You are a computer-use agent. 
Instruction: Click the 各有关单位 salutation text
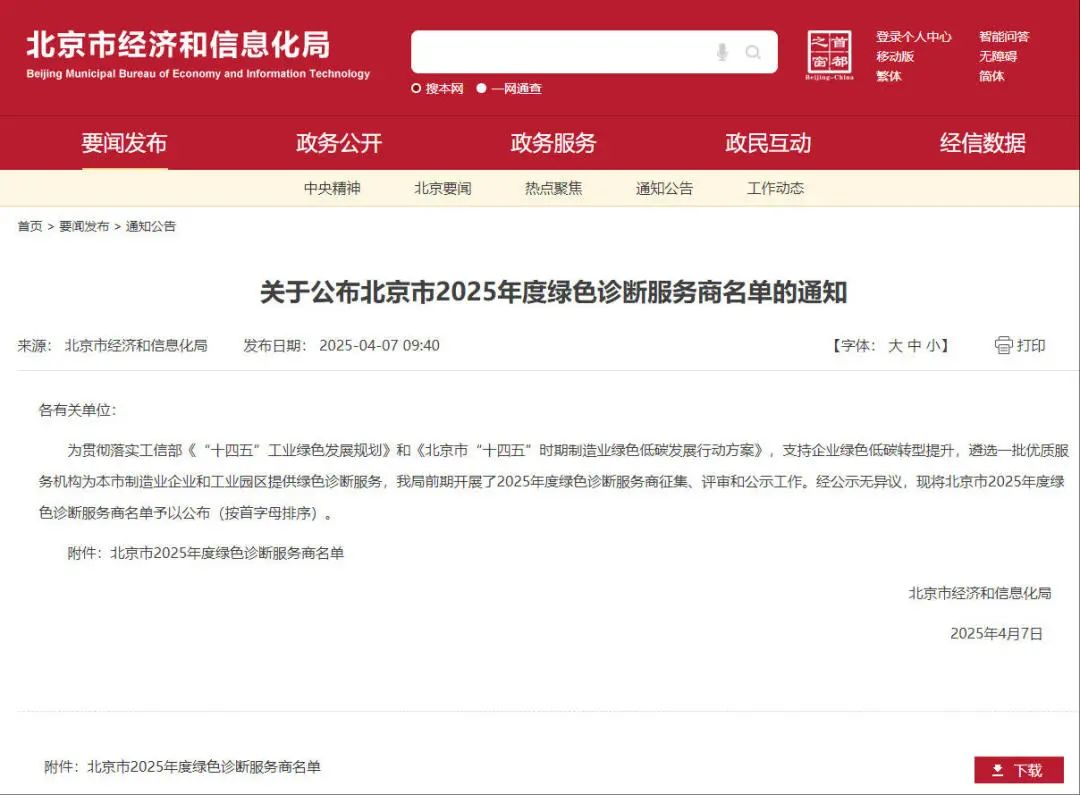tap(77, 410)
